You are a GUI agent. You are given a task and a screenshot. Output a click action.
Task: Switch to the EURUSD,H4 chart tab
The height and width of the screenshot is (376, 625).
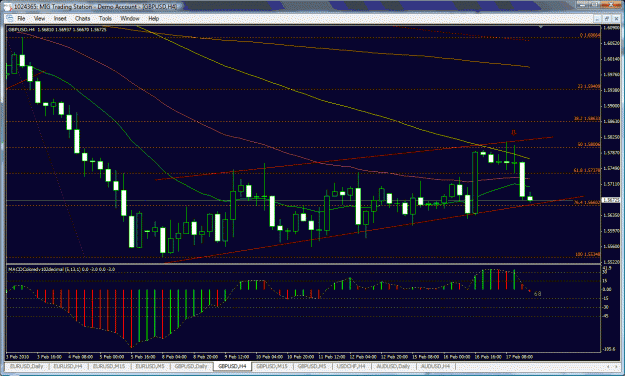(x=68, y=366)
